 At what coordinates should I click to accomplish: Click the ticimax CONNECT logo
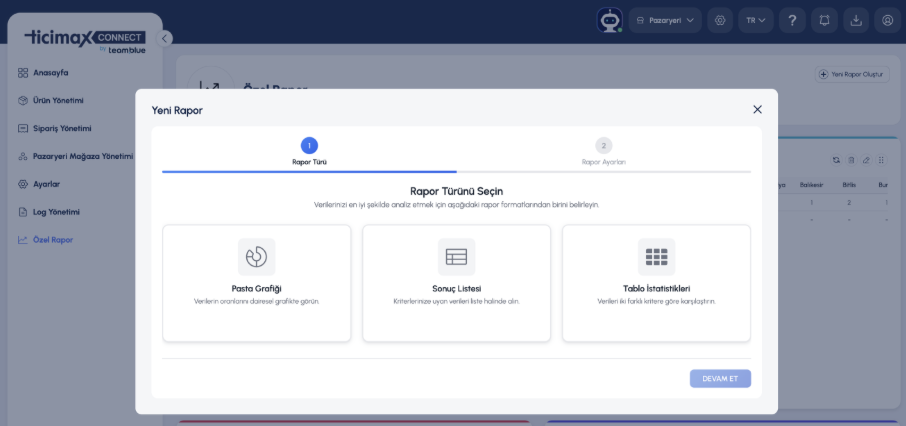tap(85, 42)
